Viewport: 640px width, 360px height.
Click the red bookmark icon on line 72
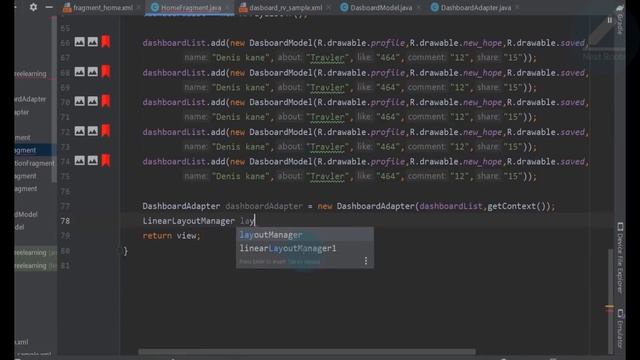(x=106, y=131)
